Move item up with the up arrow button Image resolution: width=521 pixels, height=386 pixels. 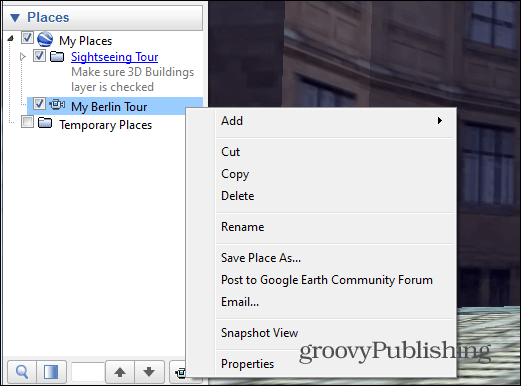pos(120,372)
